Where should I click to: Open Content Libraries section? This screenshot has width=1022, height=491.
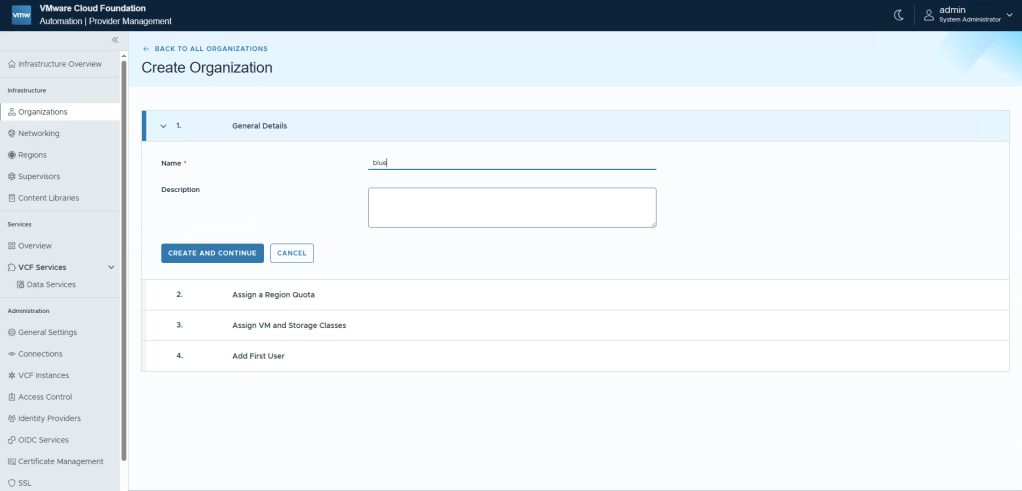click(x=48, y=198)
